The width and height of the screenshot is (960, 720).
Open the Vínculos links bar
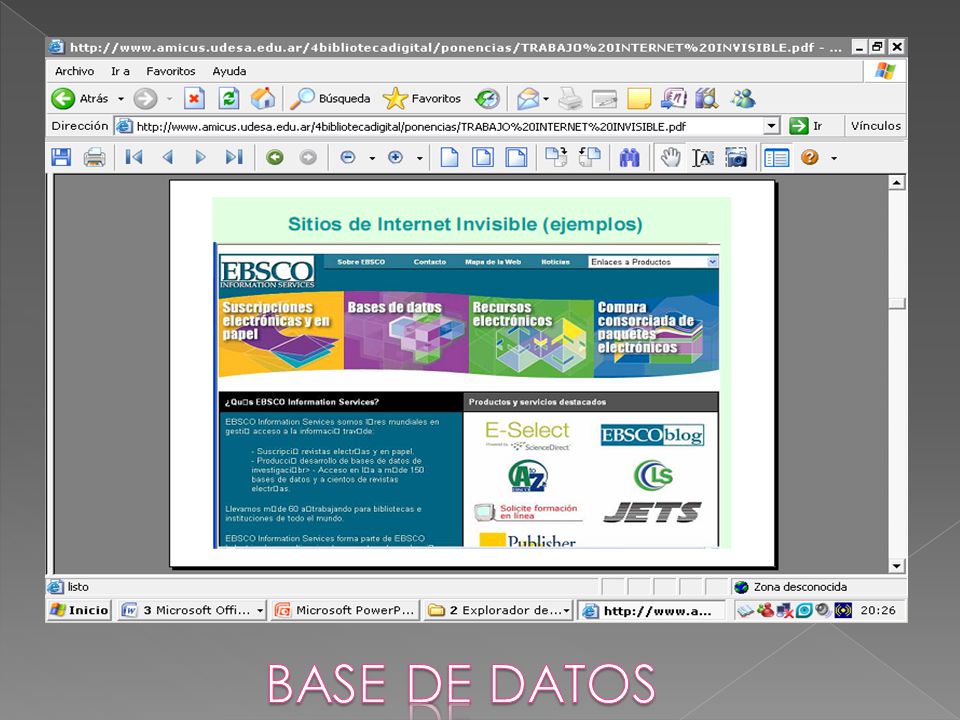[876, 126]
